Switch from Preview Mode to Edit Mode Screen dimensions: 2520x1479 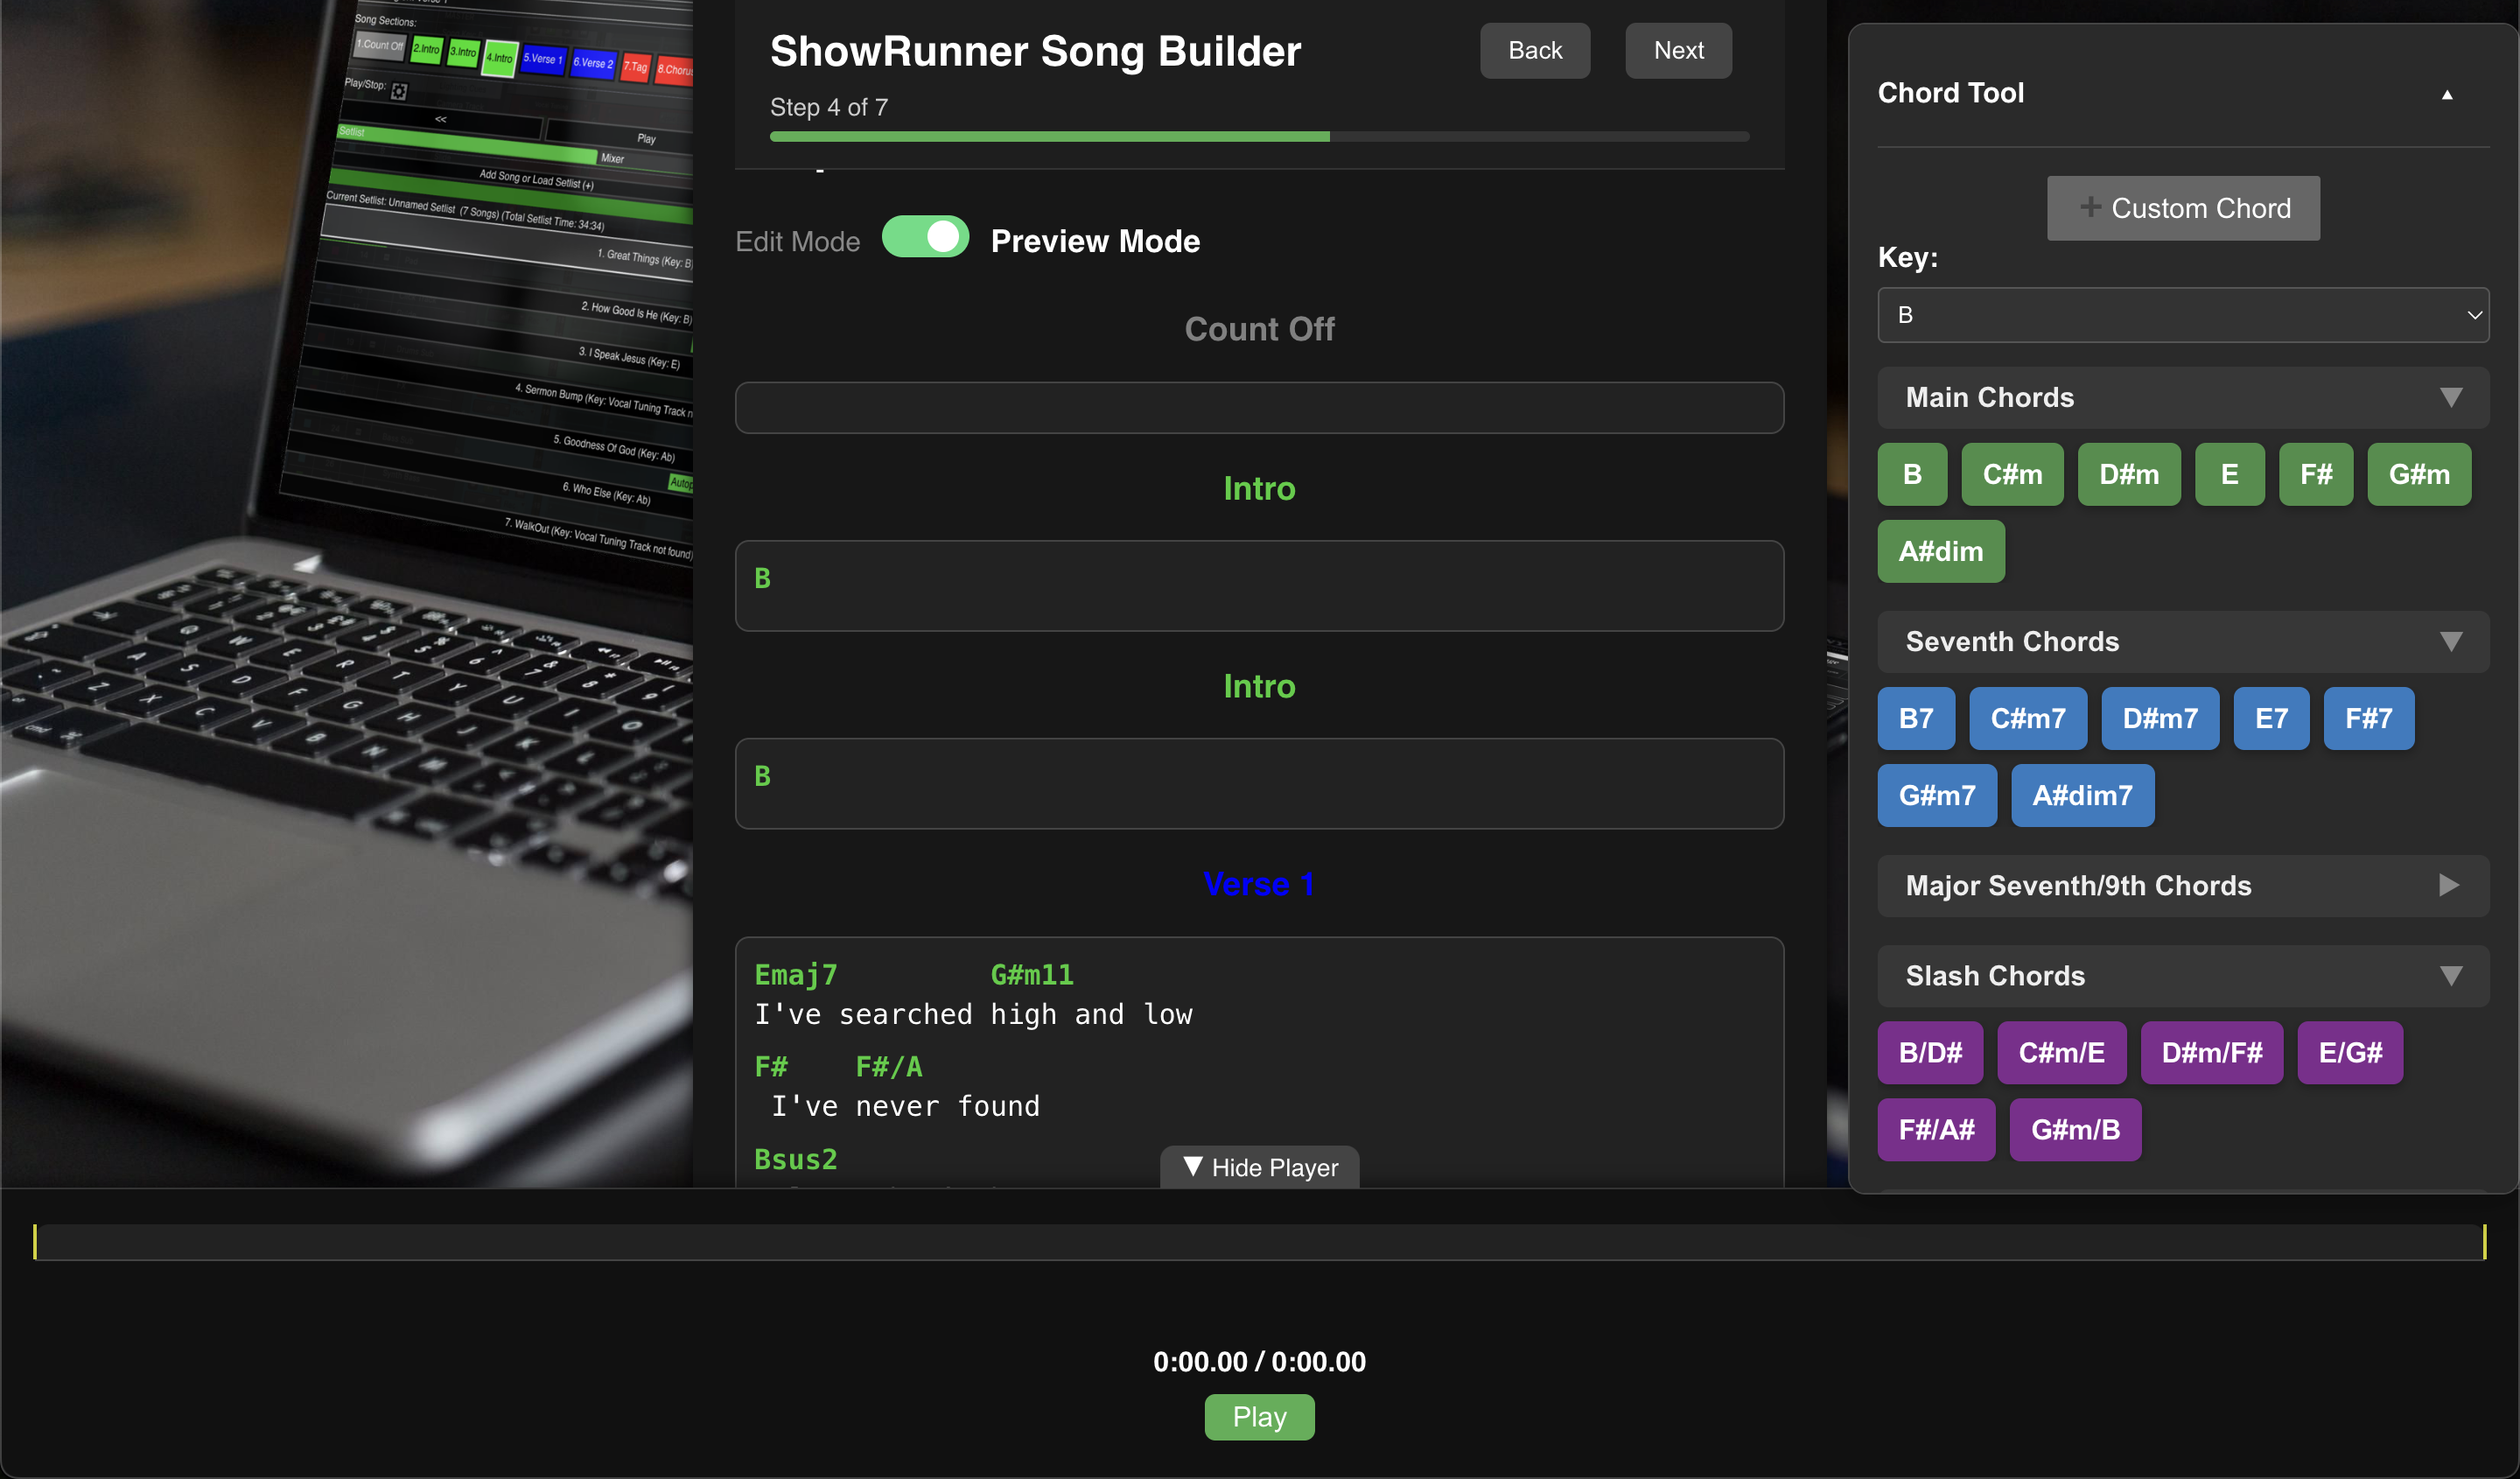(925, 237)
